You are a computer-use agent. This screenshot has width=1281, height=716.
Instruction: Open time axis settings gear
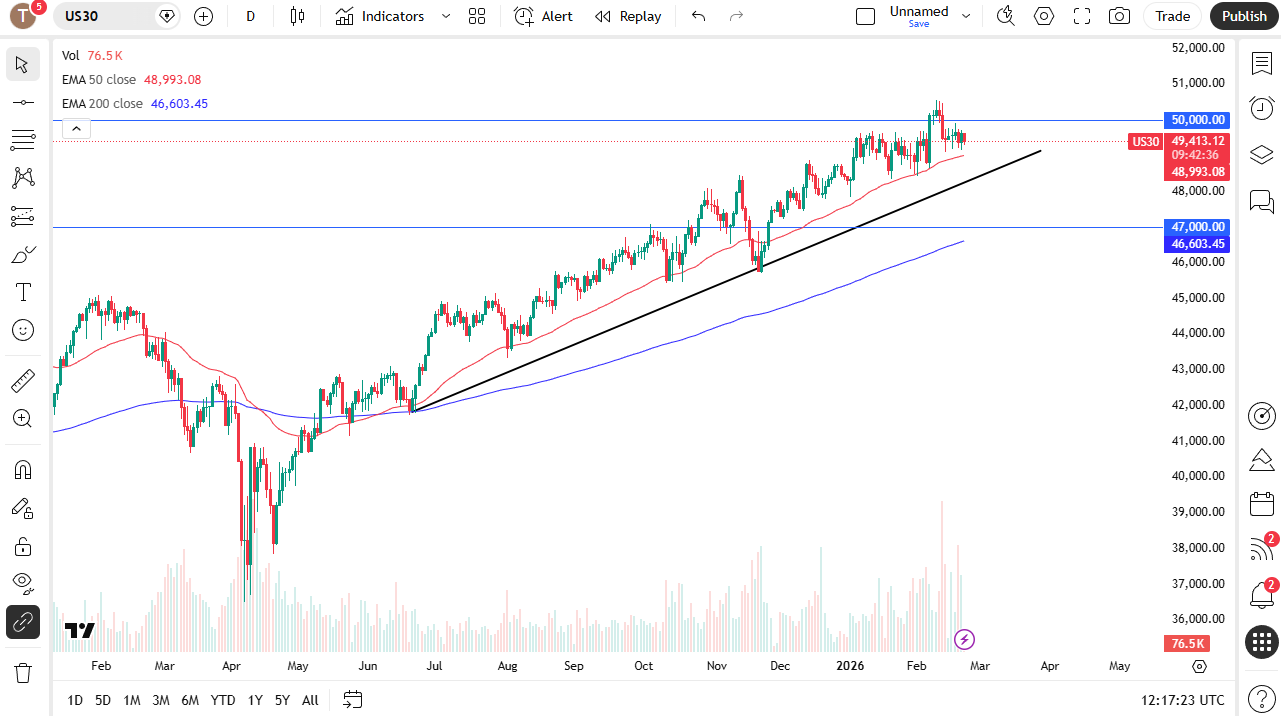[1199, 666]
